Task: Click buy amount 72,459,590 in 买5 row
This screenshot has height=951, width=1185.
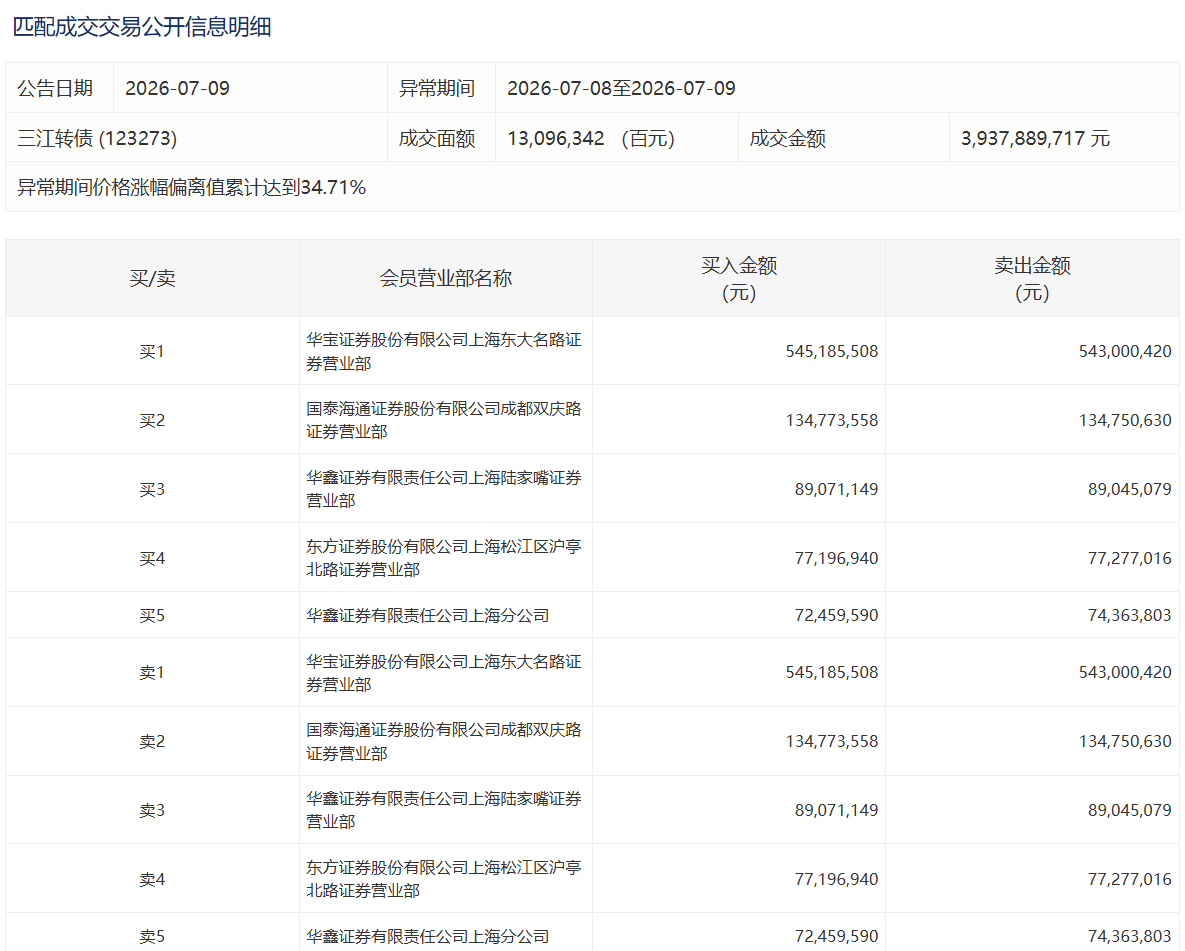Action: [x=836, y=615]
